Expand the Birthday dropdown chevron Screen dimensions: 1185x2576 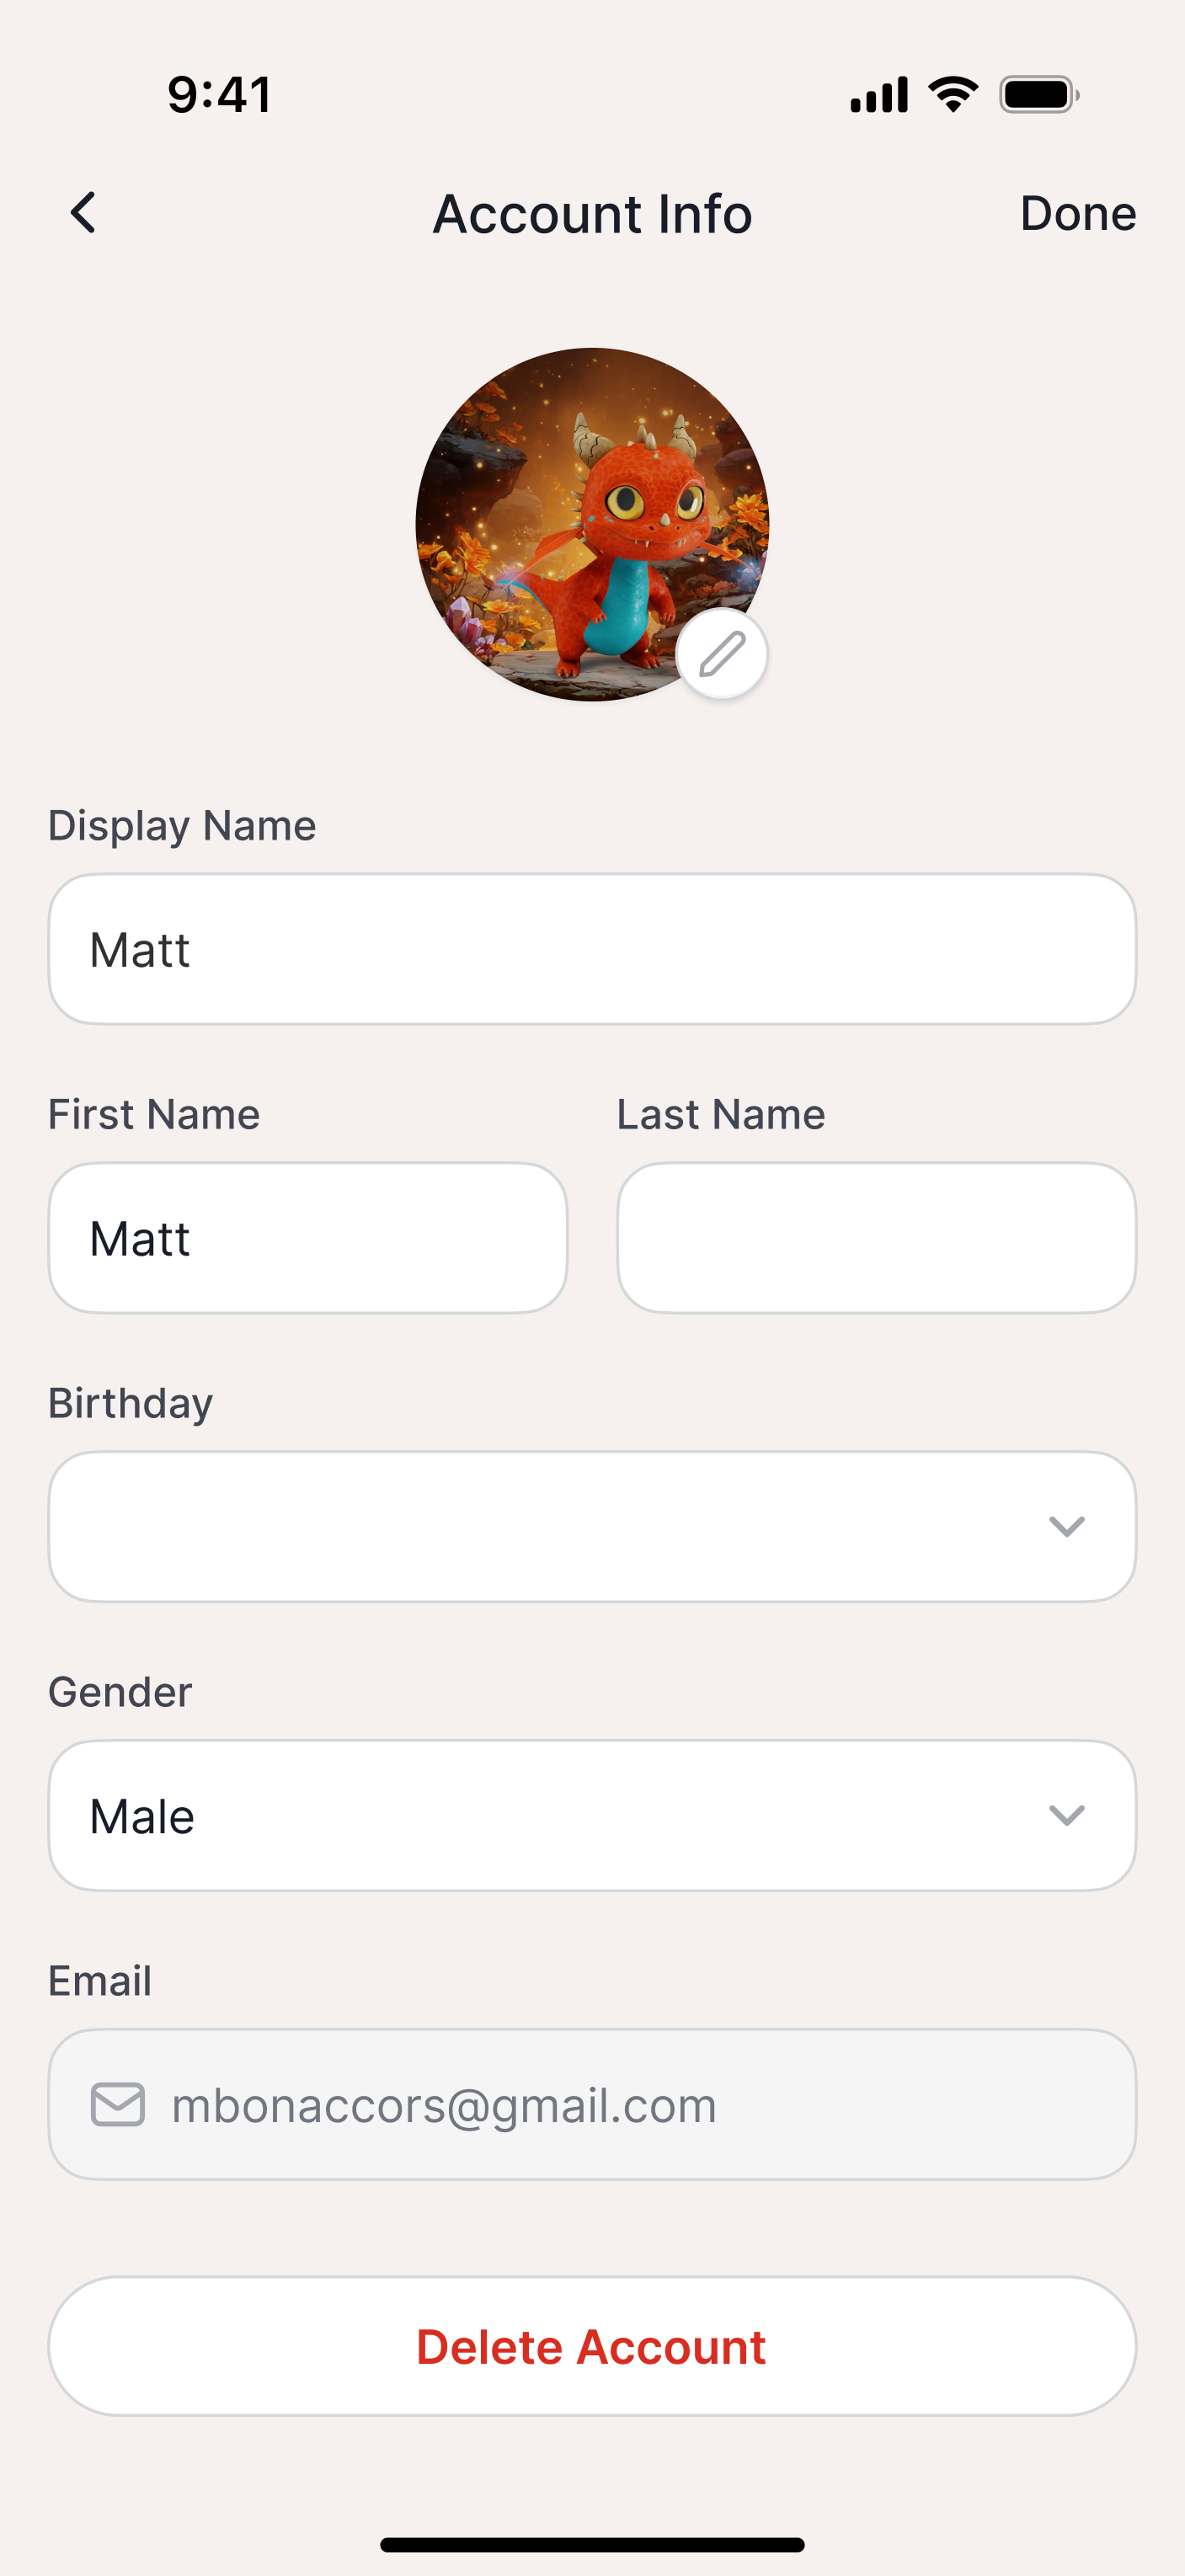pyautogui.click(x=1066, y=1526)
